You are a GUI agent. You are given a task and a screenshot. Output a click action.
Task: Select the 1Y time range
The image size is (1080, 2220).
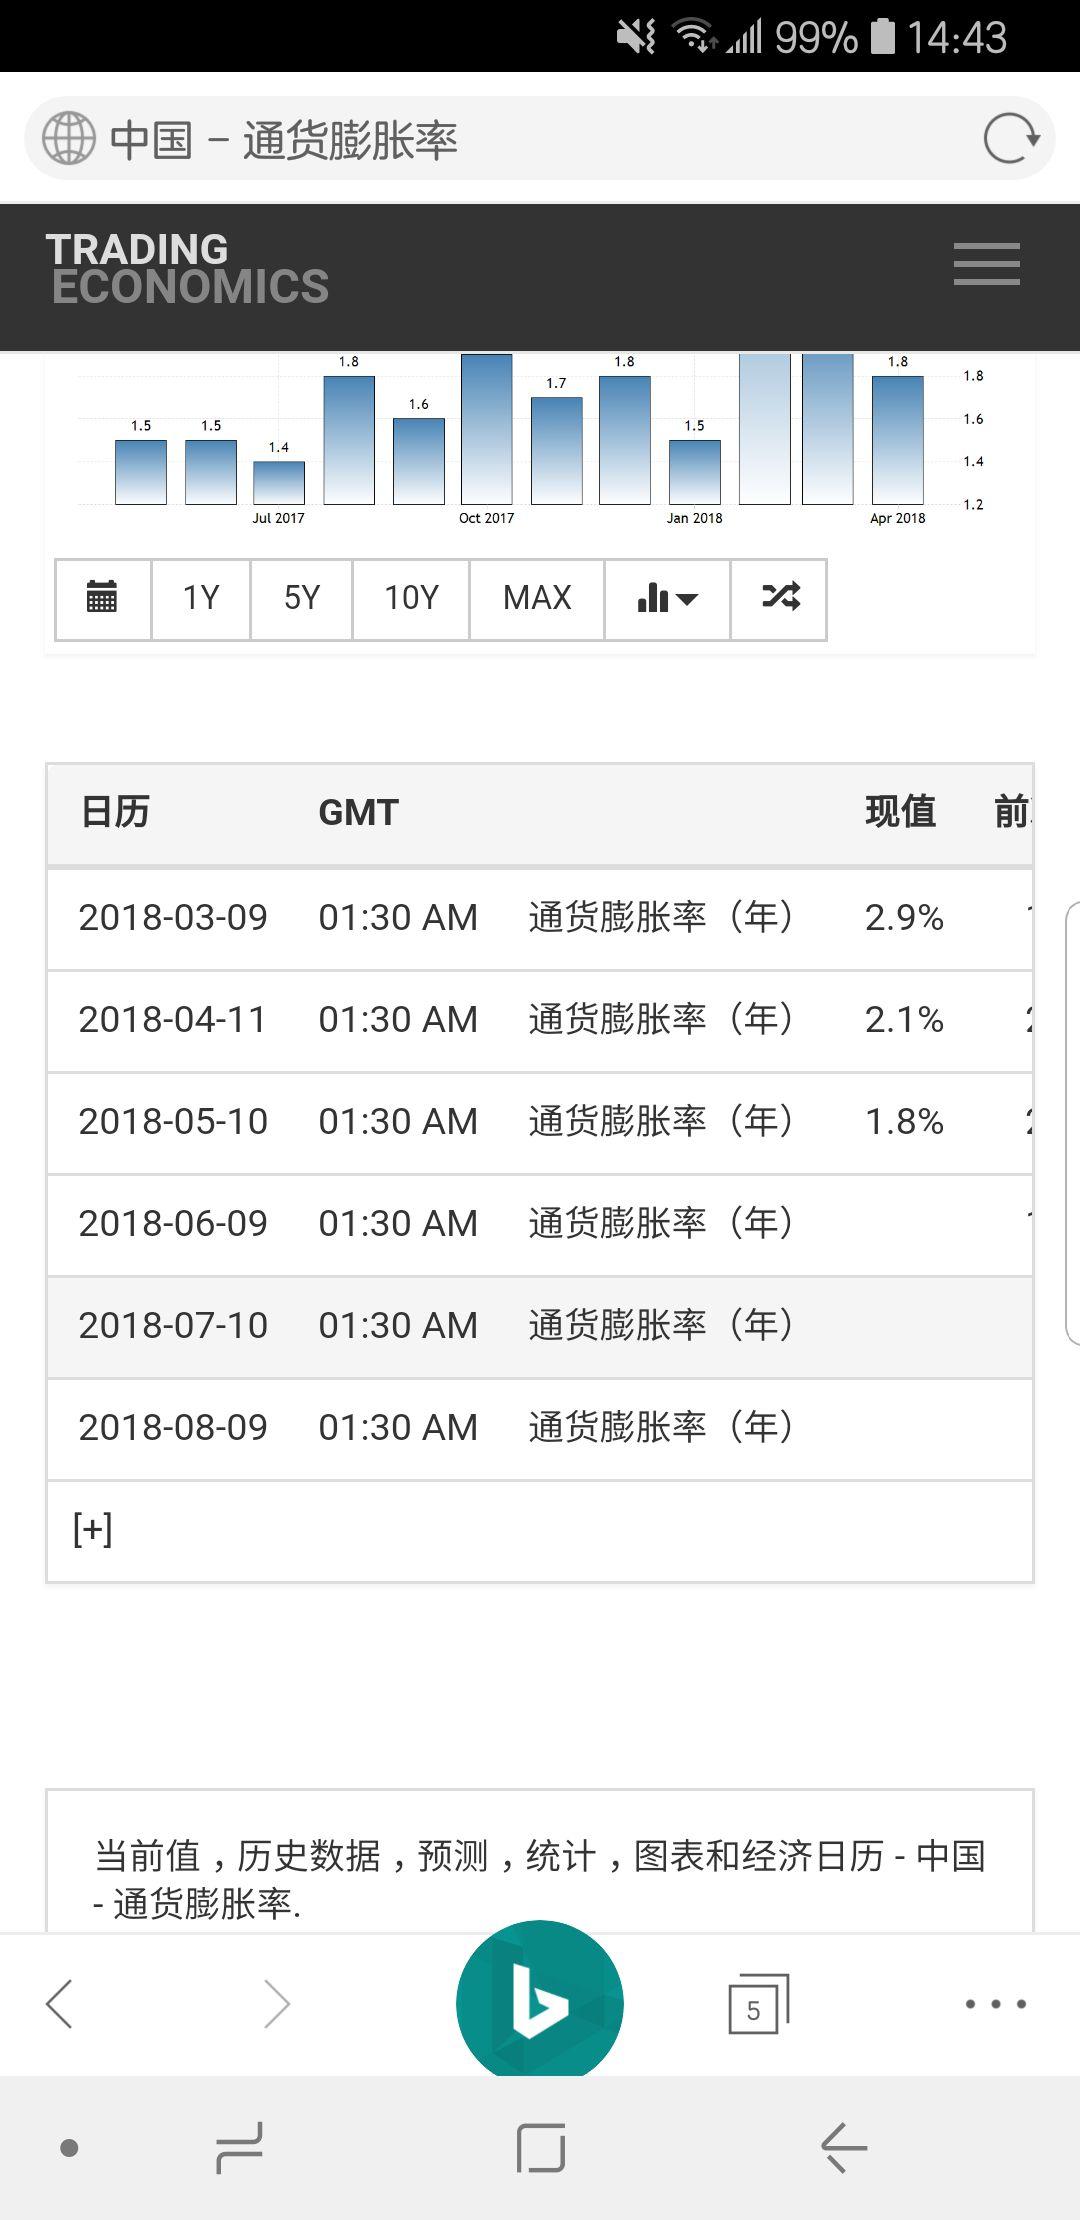click(200, 598)
